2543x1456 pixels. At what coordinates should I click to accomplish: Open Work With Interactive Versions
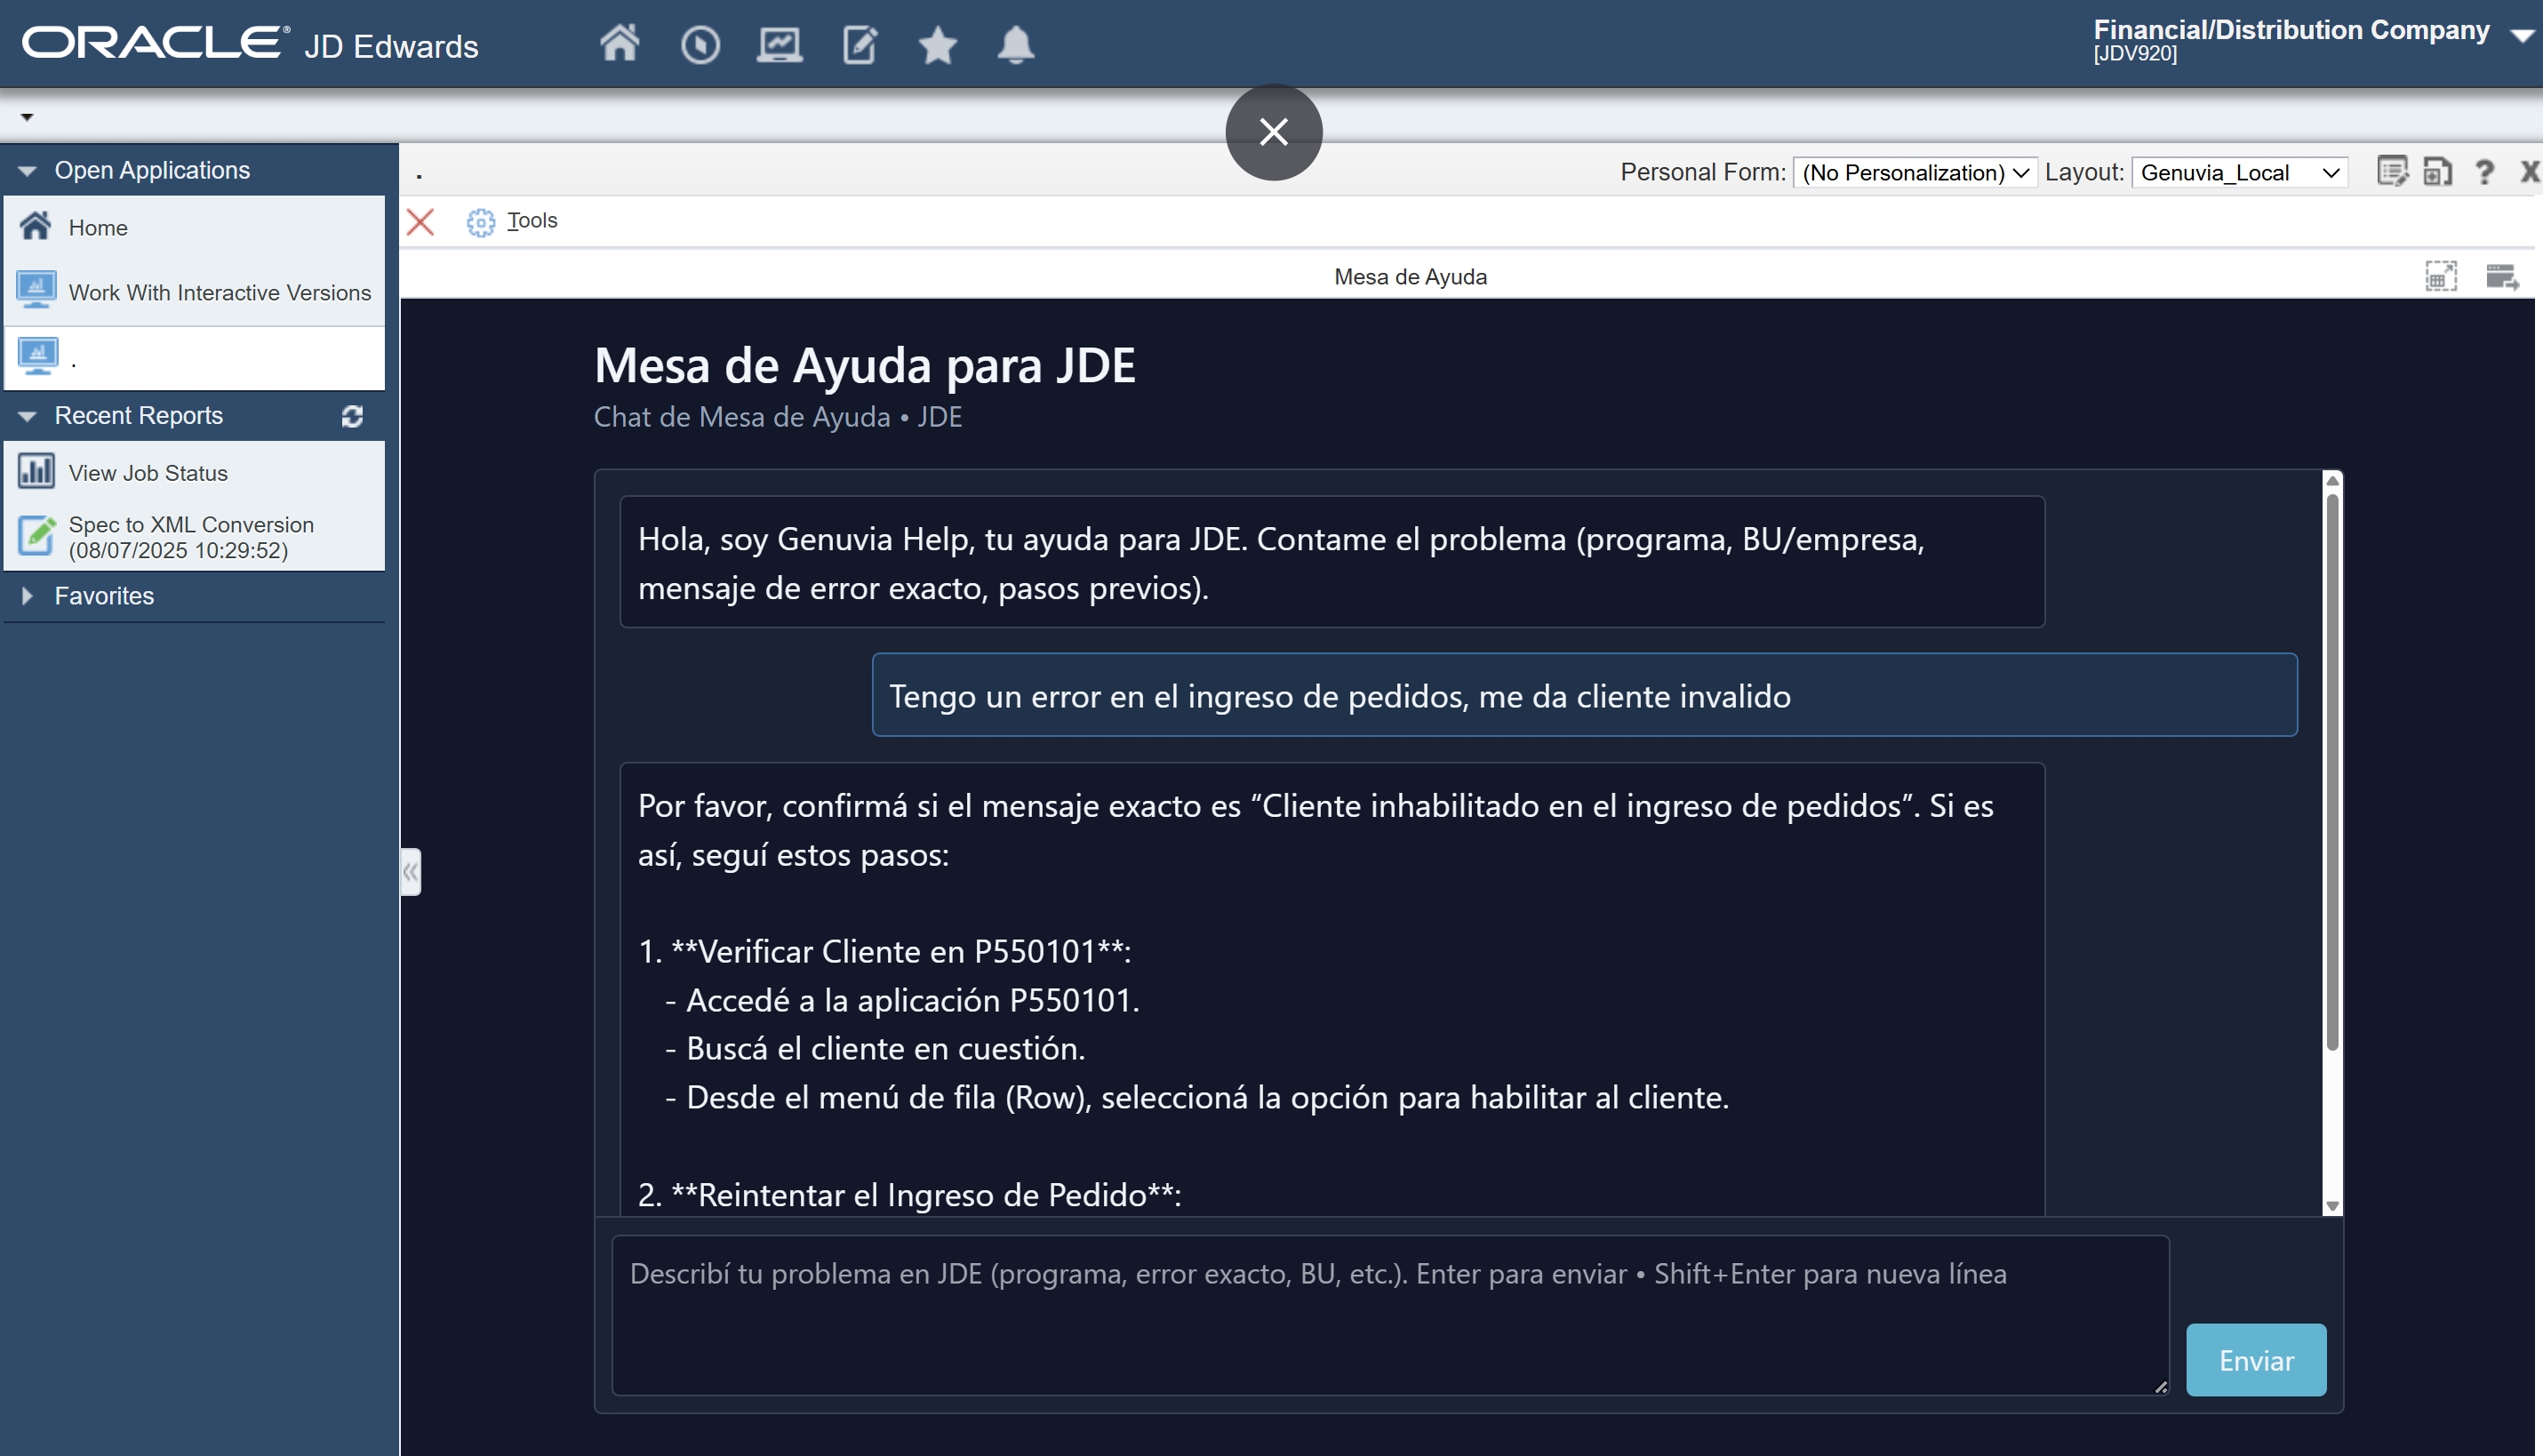(x=220, y=292)
